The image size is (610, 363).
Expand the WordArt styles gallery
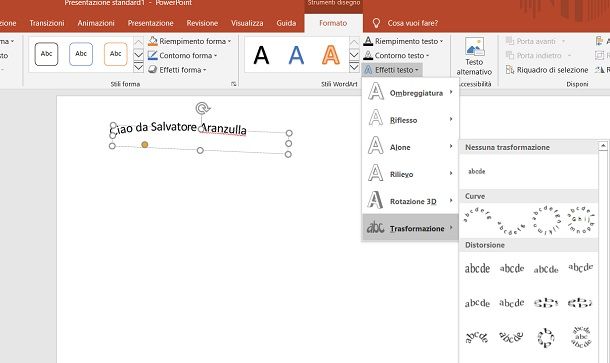354,68
